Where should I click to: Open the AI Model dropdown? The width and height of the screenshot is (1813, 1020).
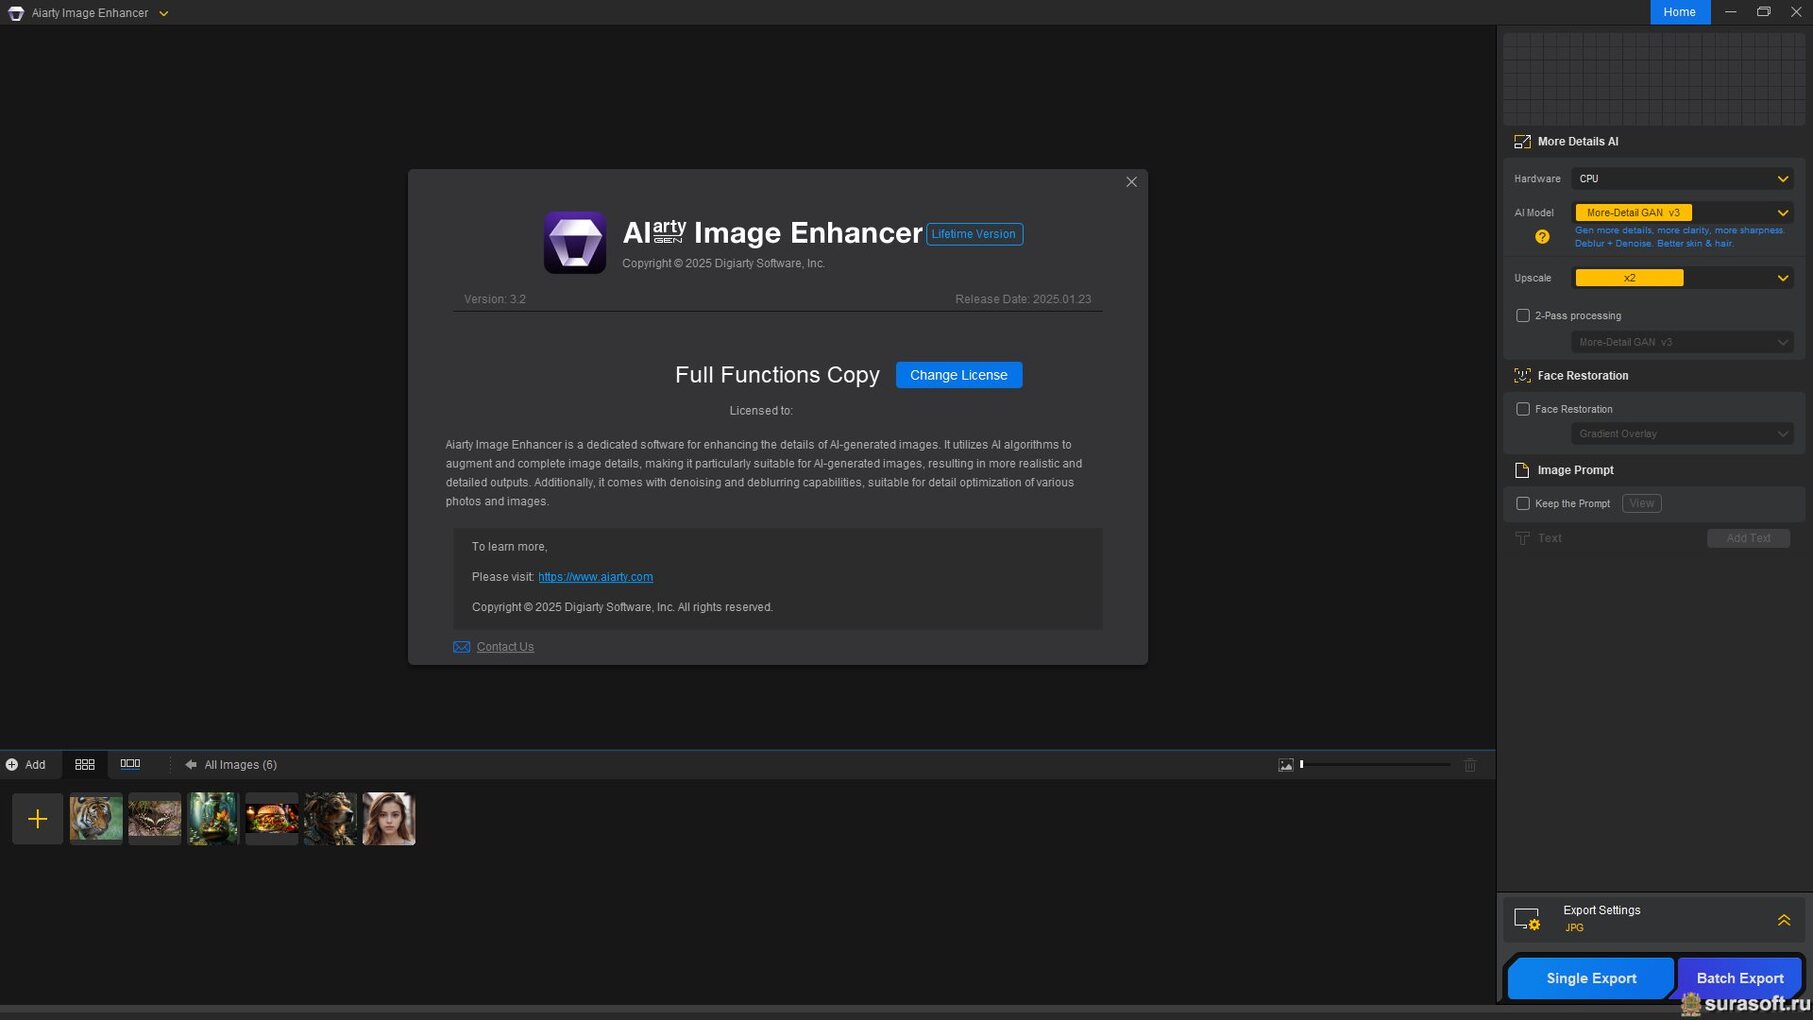coord(1682,212)
